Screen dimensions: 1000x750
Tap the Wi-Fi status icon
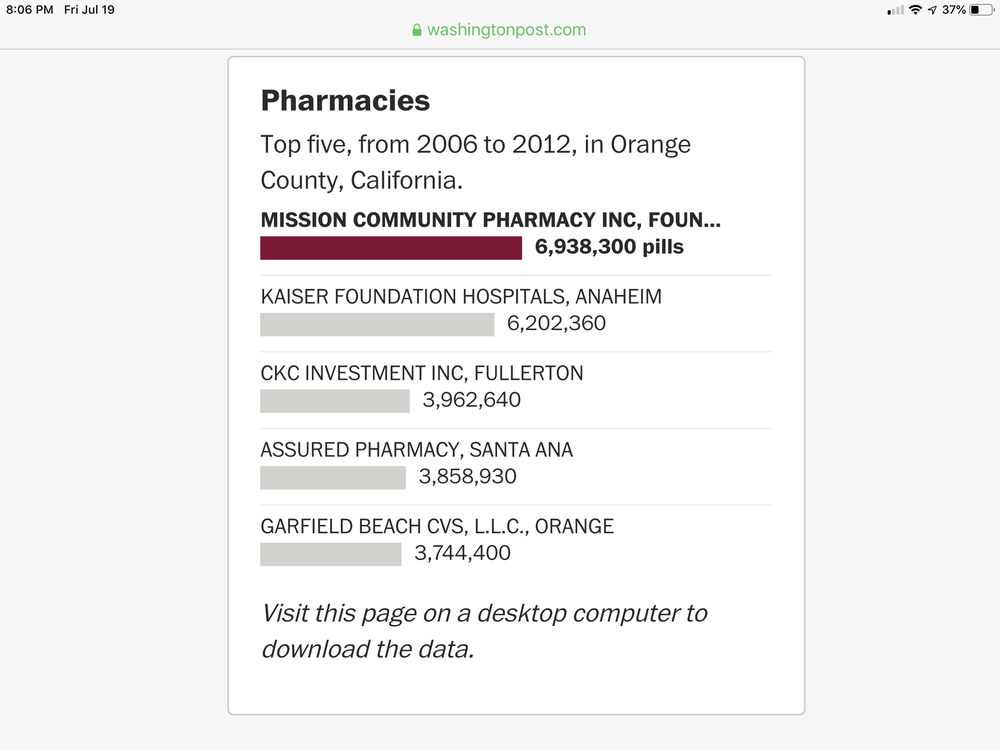pos(915,10)
